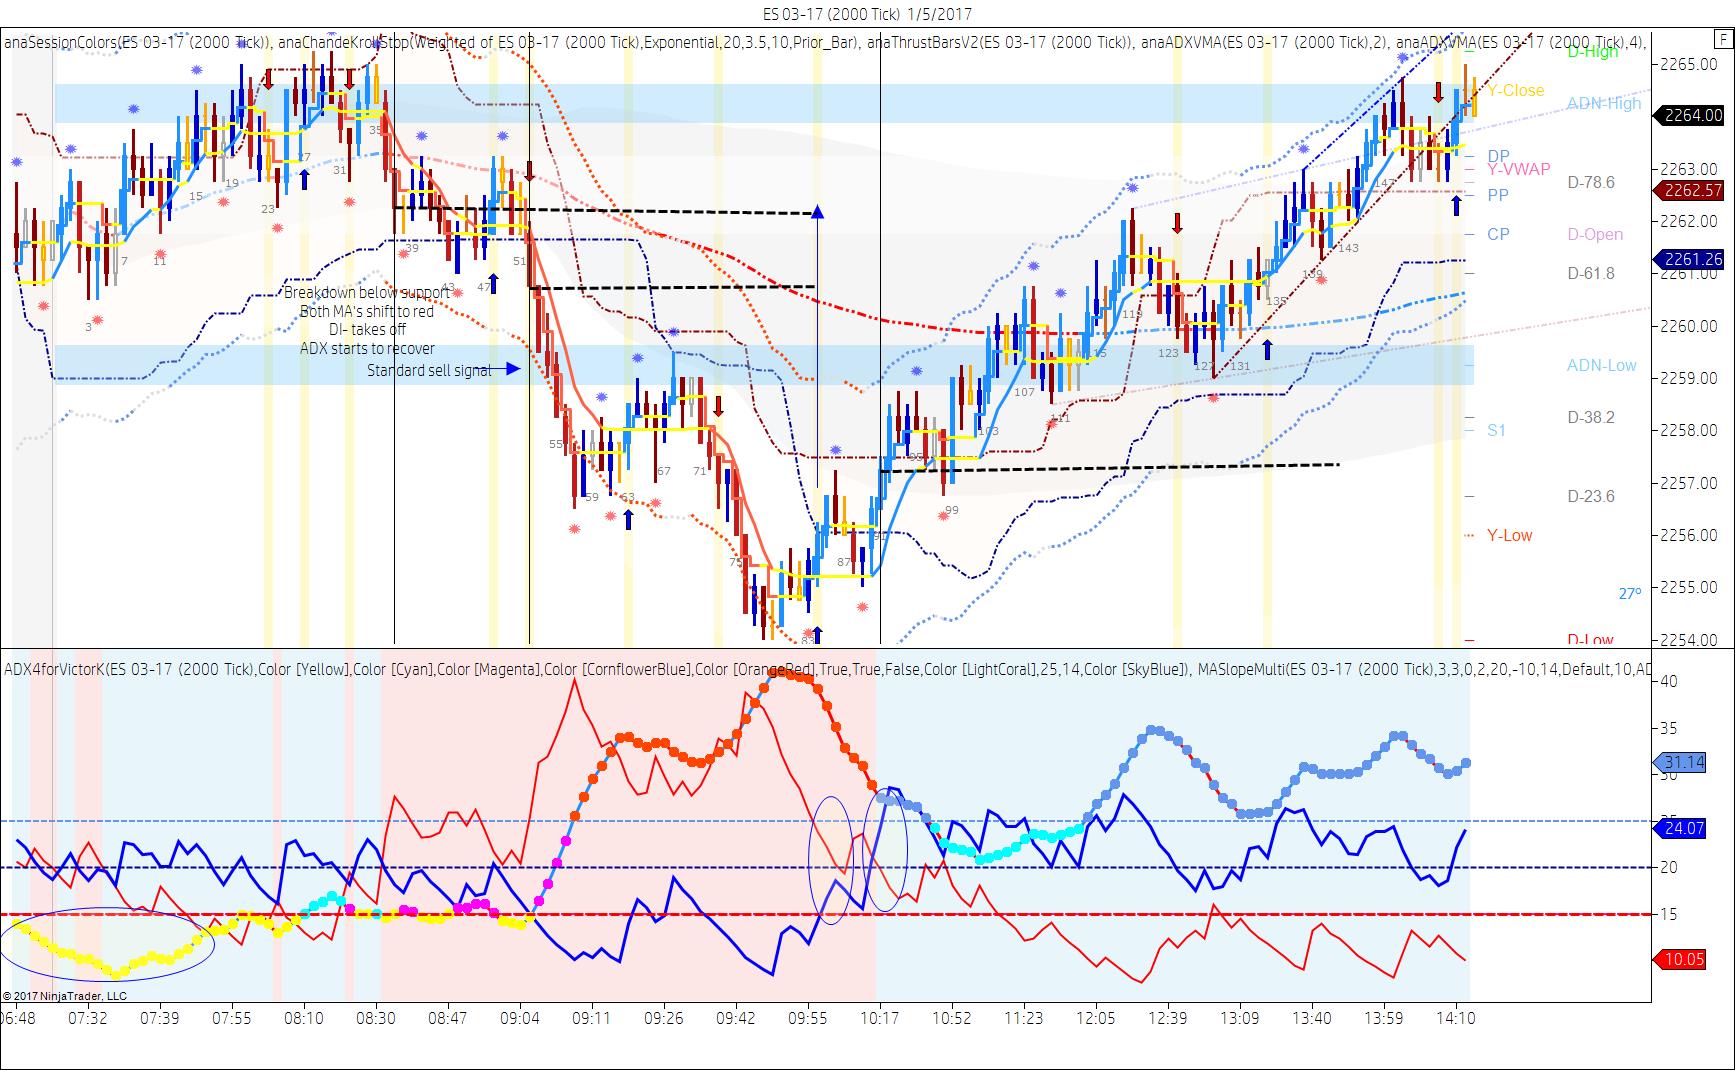This screenshot has height=1070, width=1735.
Task: Select the D-High level label
Action: pos(1592,51)
